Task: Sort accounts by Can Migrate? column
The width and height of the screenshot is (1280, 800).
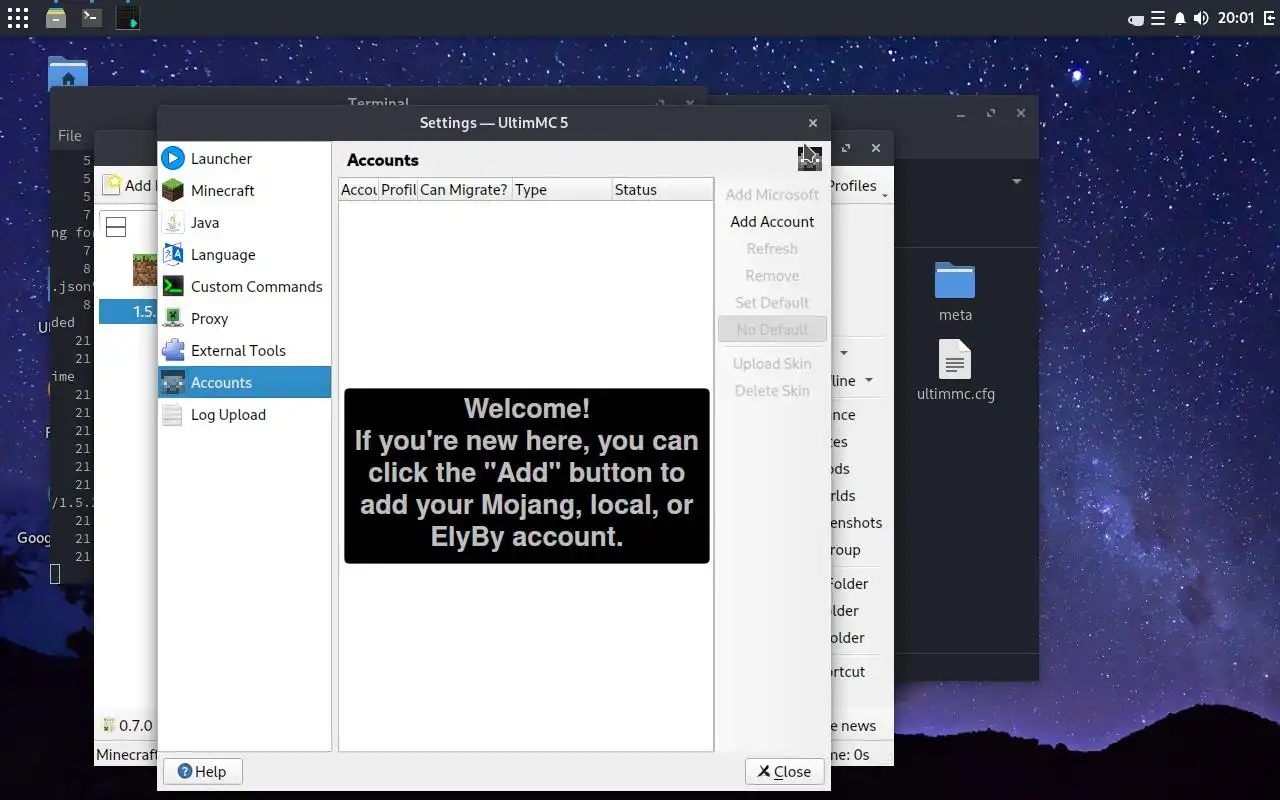Action: pos(465,190)
